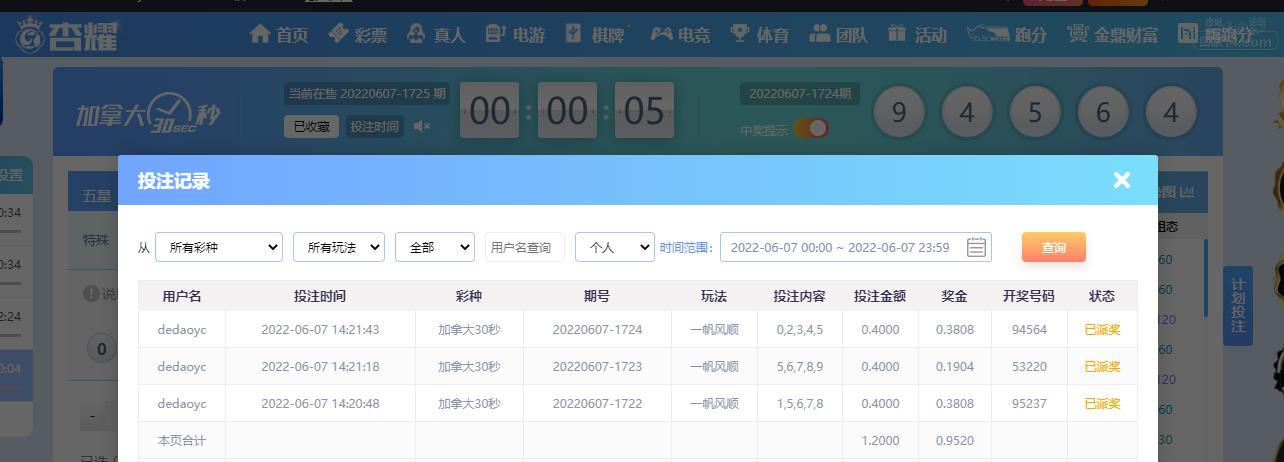Expand the 所有彩种 lottery dropdown
Screen dimensions: 1284x462
point(219,247)
